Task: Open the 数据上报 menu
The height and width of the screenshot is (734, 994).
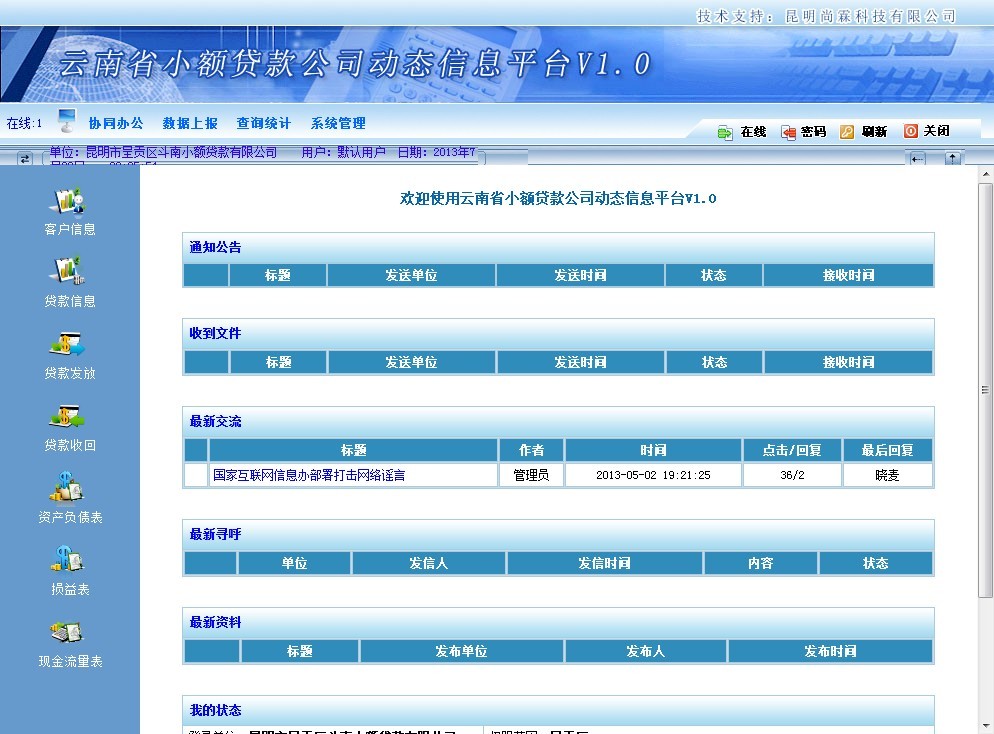Action: (190, 124)
